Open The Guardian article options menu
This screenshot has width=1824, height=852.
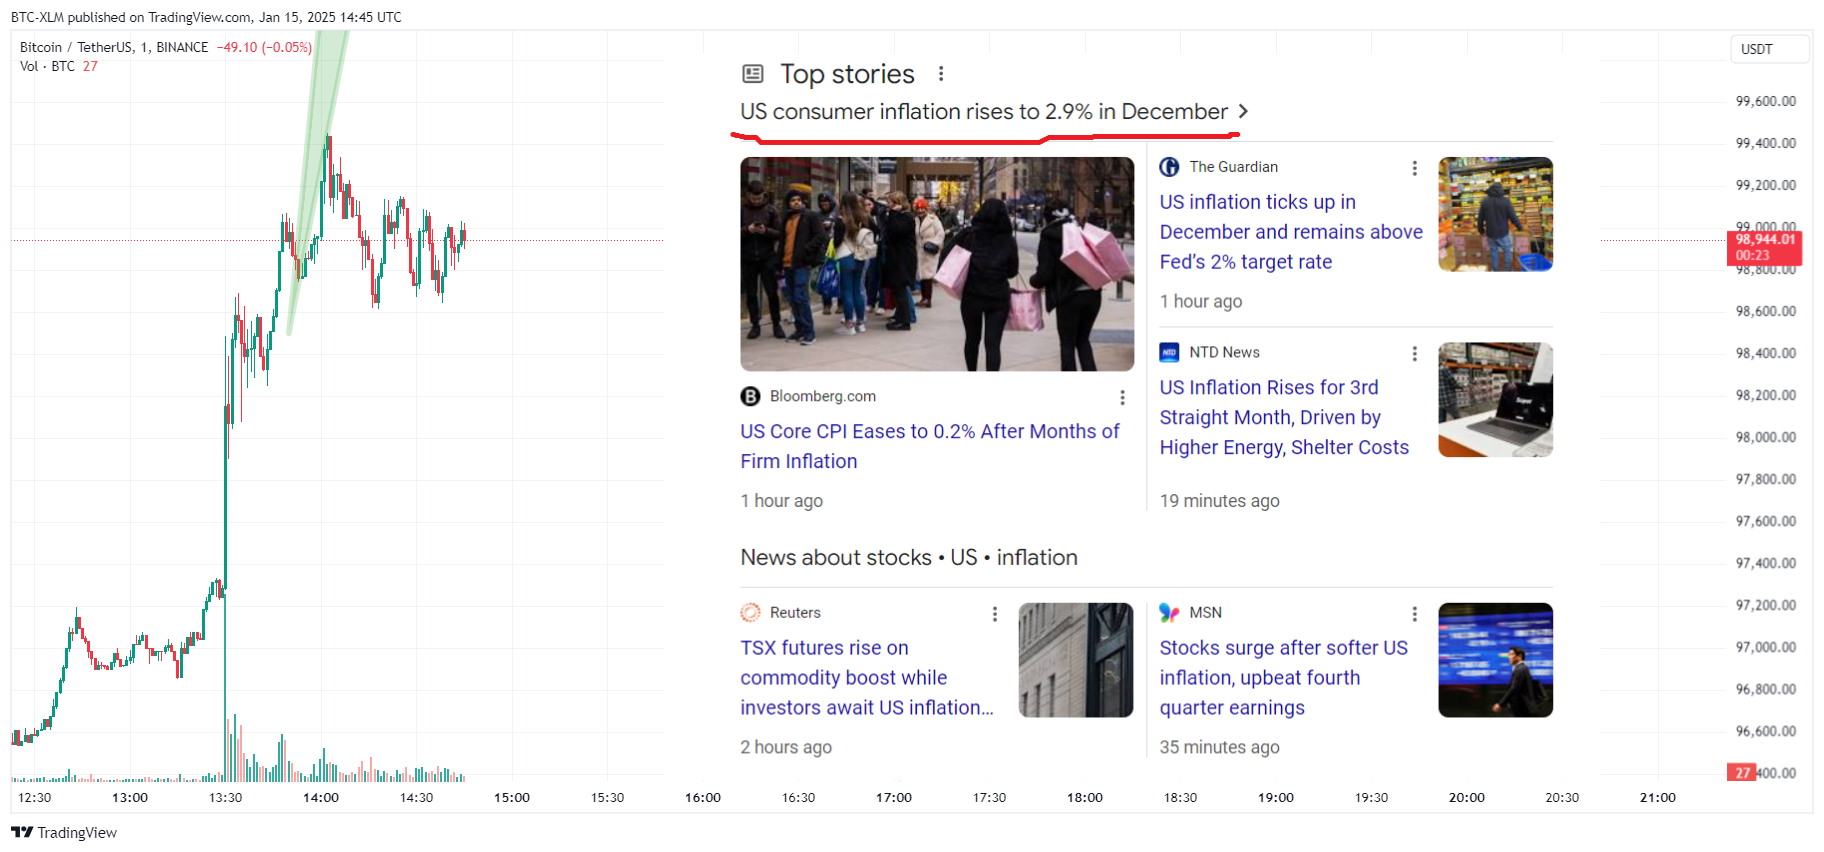tap(1414, 168)
